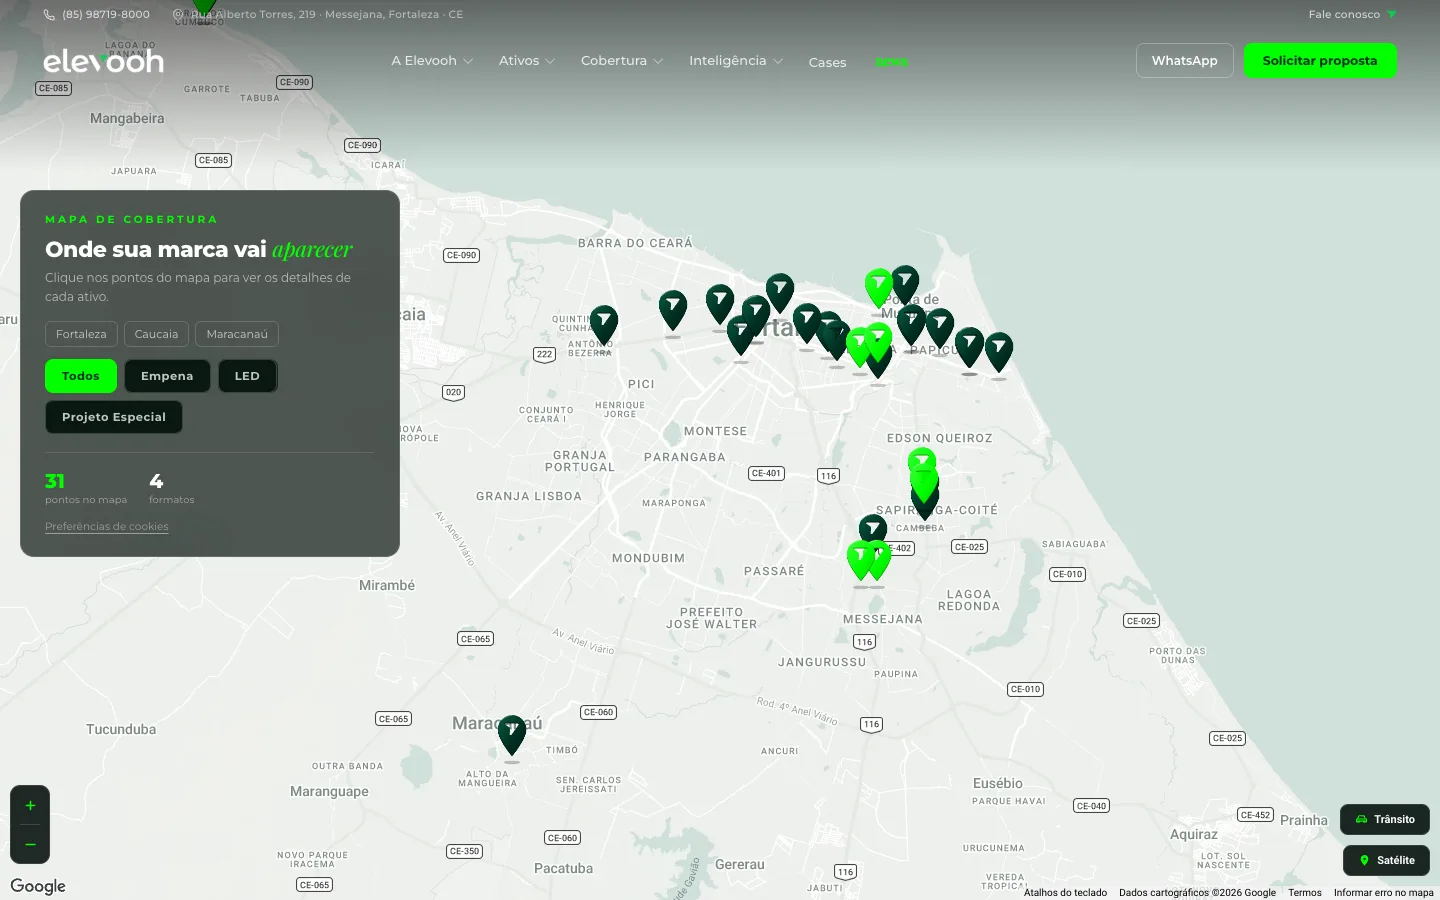Select the easternmost coastal marker right of Papicu

coord(999,354)
